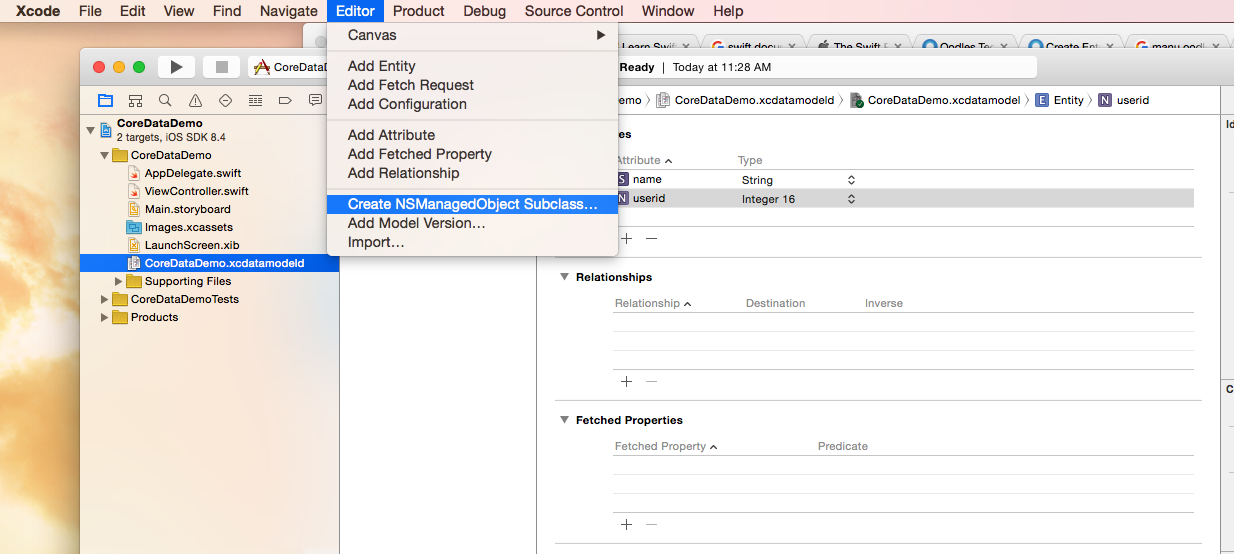Collapse the CoreDataDemo group folder
The height and width of the screenshot is (554, 1234).
(x=104, y=155)
